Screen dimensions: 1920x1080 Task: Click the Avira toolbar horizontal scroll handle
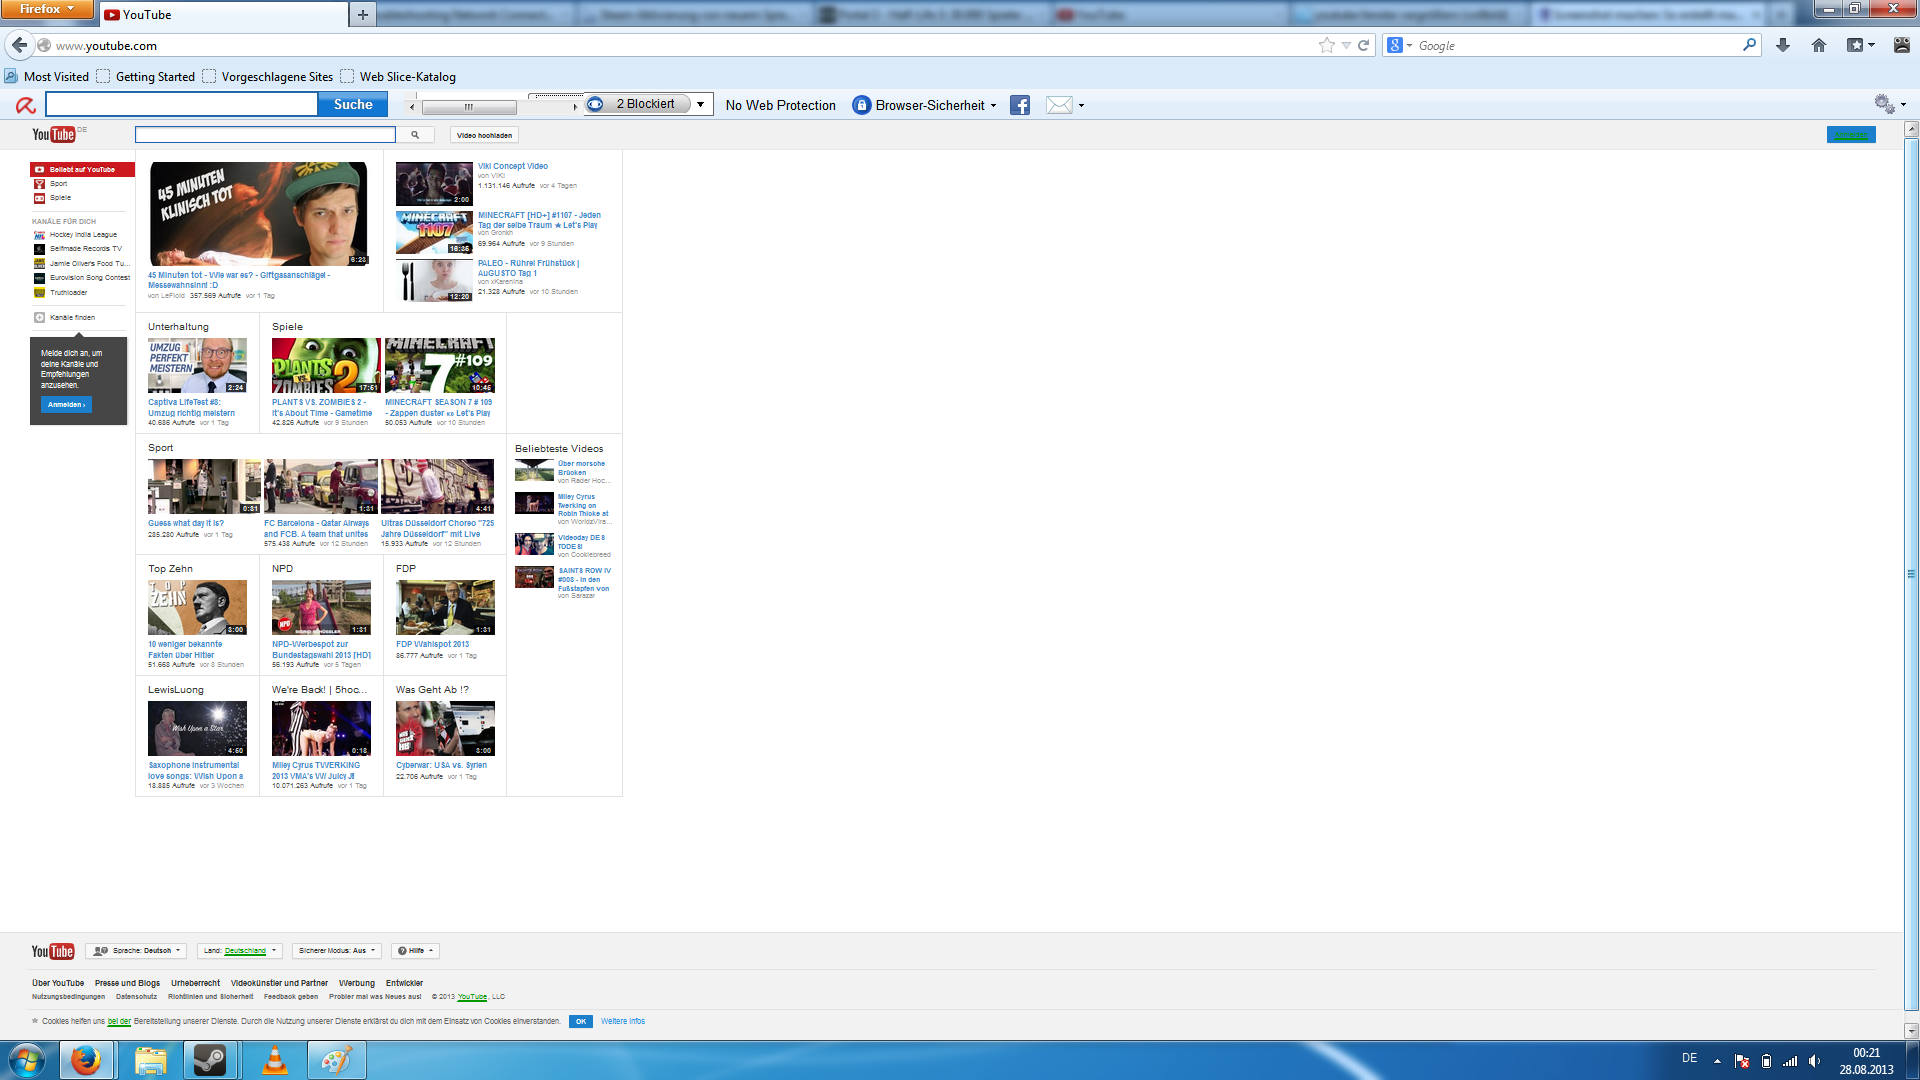point(468,107)
